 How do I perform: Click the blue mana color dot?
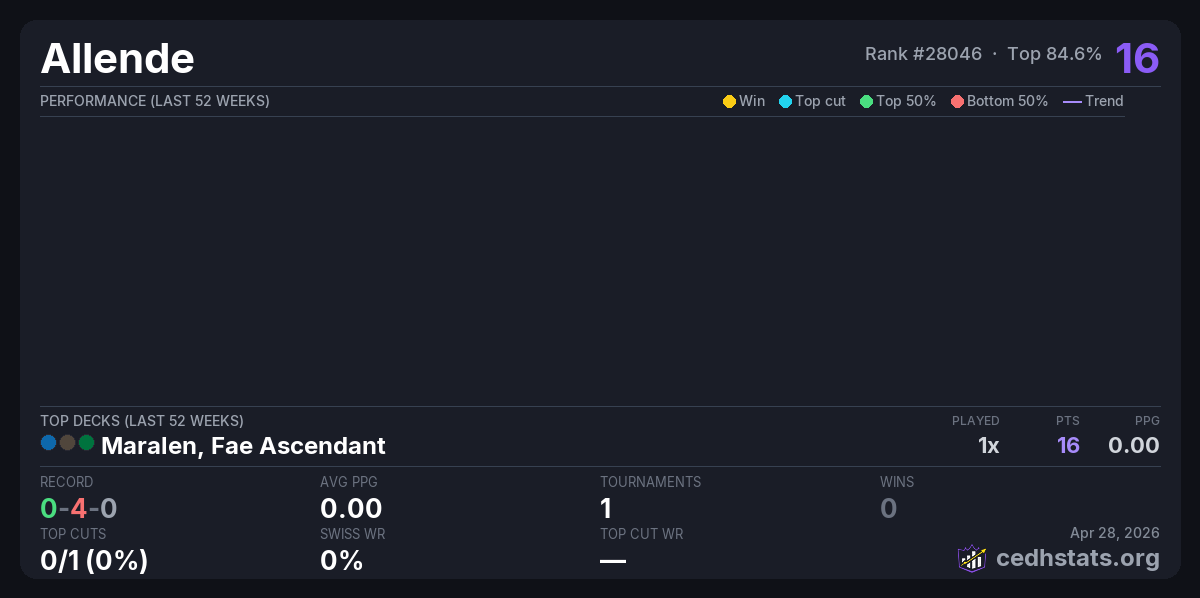coord(48,442)
